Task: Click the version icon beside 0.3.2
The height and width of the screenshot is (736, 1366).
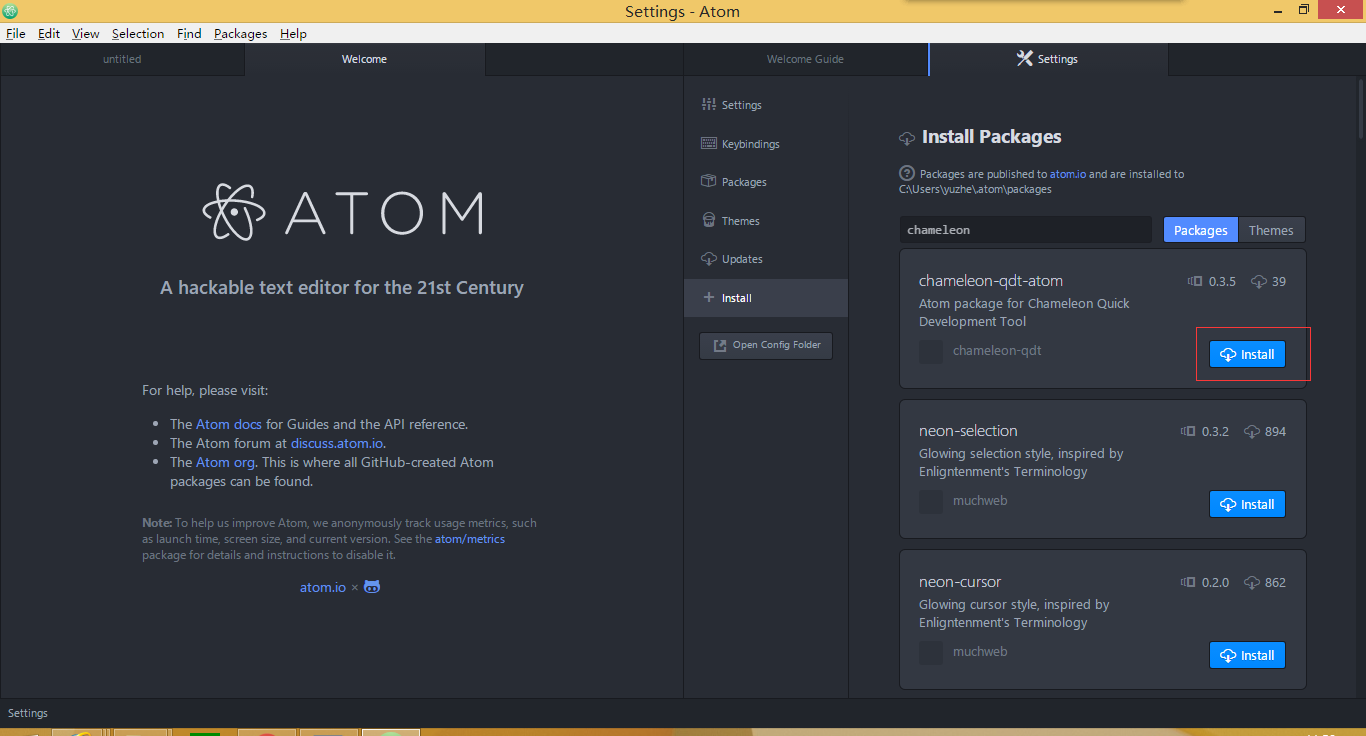Action: [x=1188, y=432]
